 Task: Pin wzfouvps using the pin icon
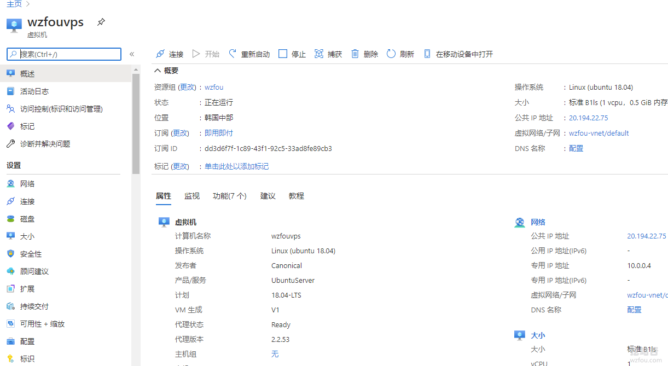[101, 22]
